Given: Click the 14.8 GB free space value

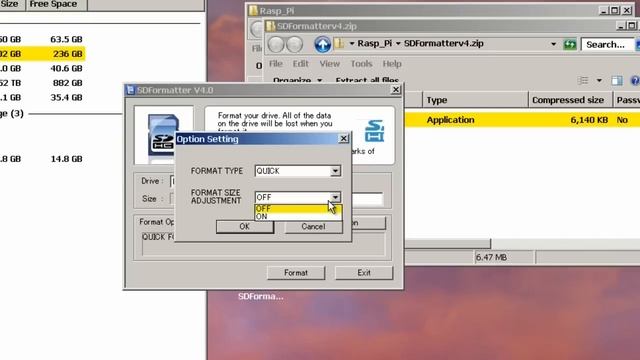Looking at the screenshot, I should pyautogui.click(x=66, y=159).
